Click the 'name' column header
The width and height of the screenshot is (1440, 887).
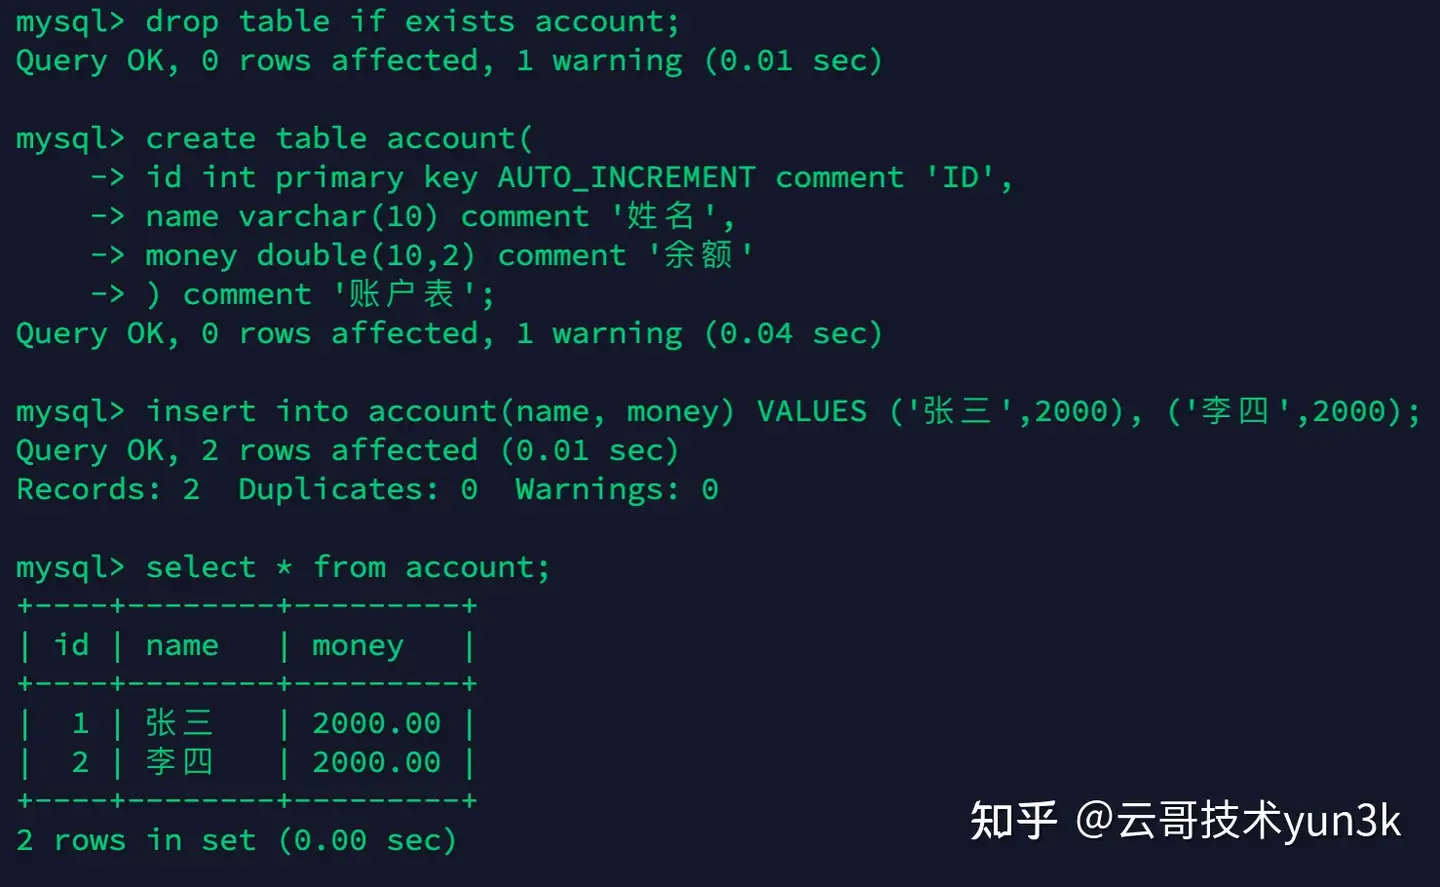click(182, 645)
